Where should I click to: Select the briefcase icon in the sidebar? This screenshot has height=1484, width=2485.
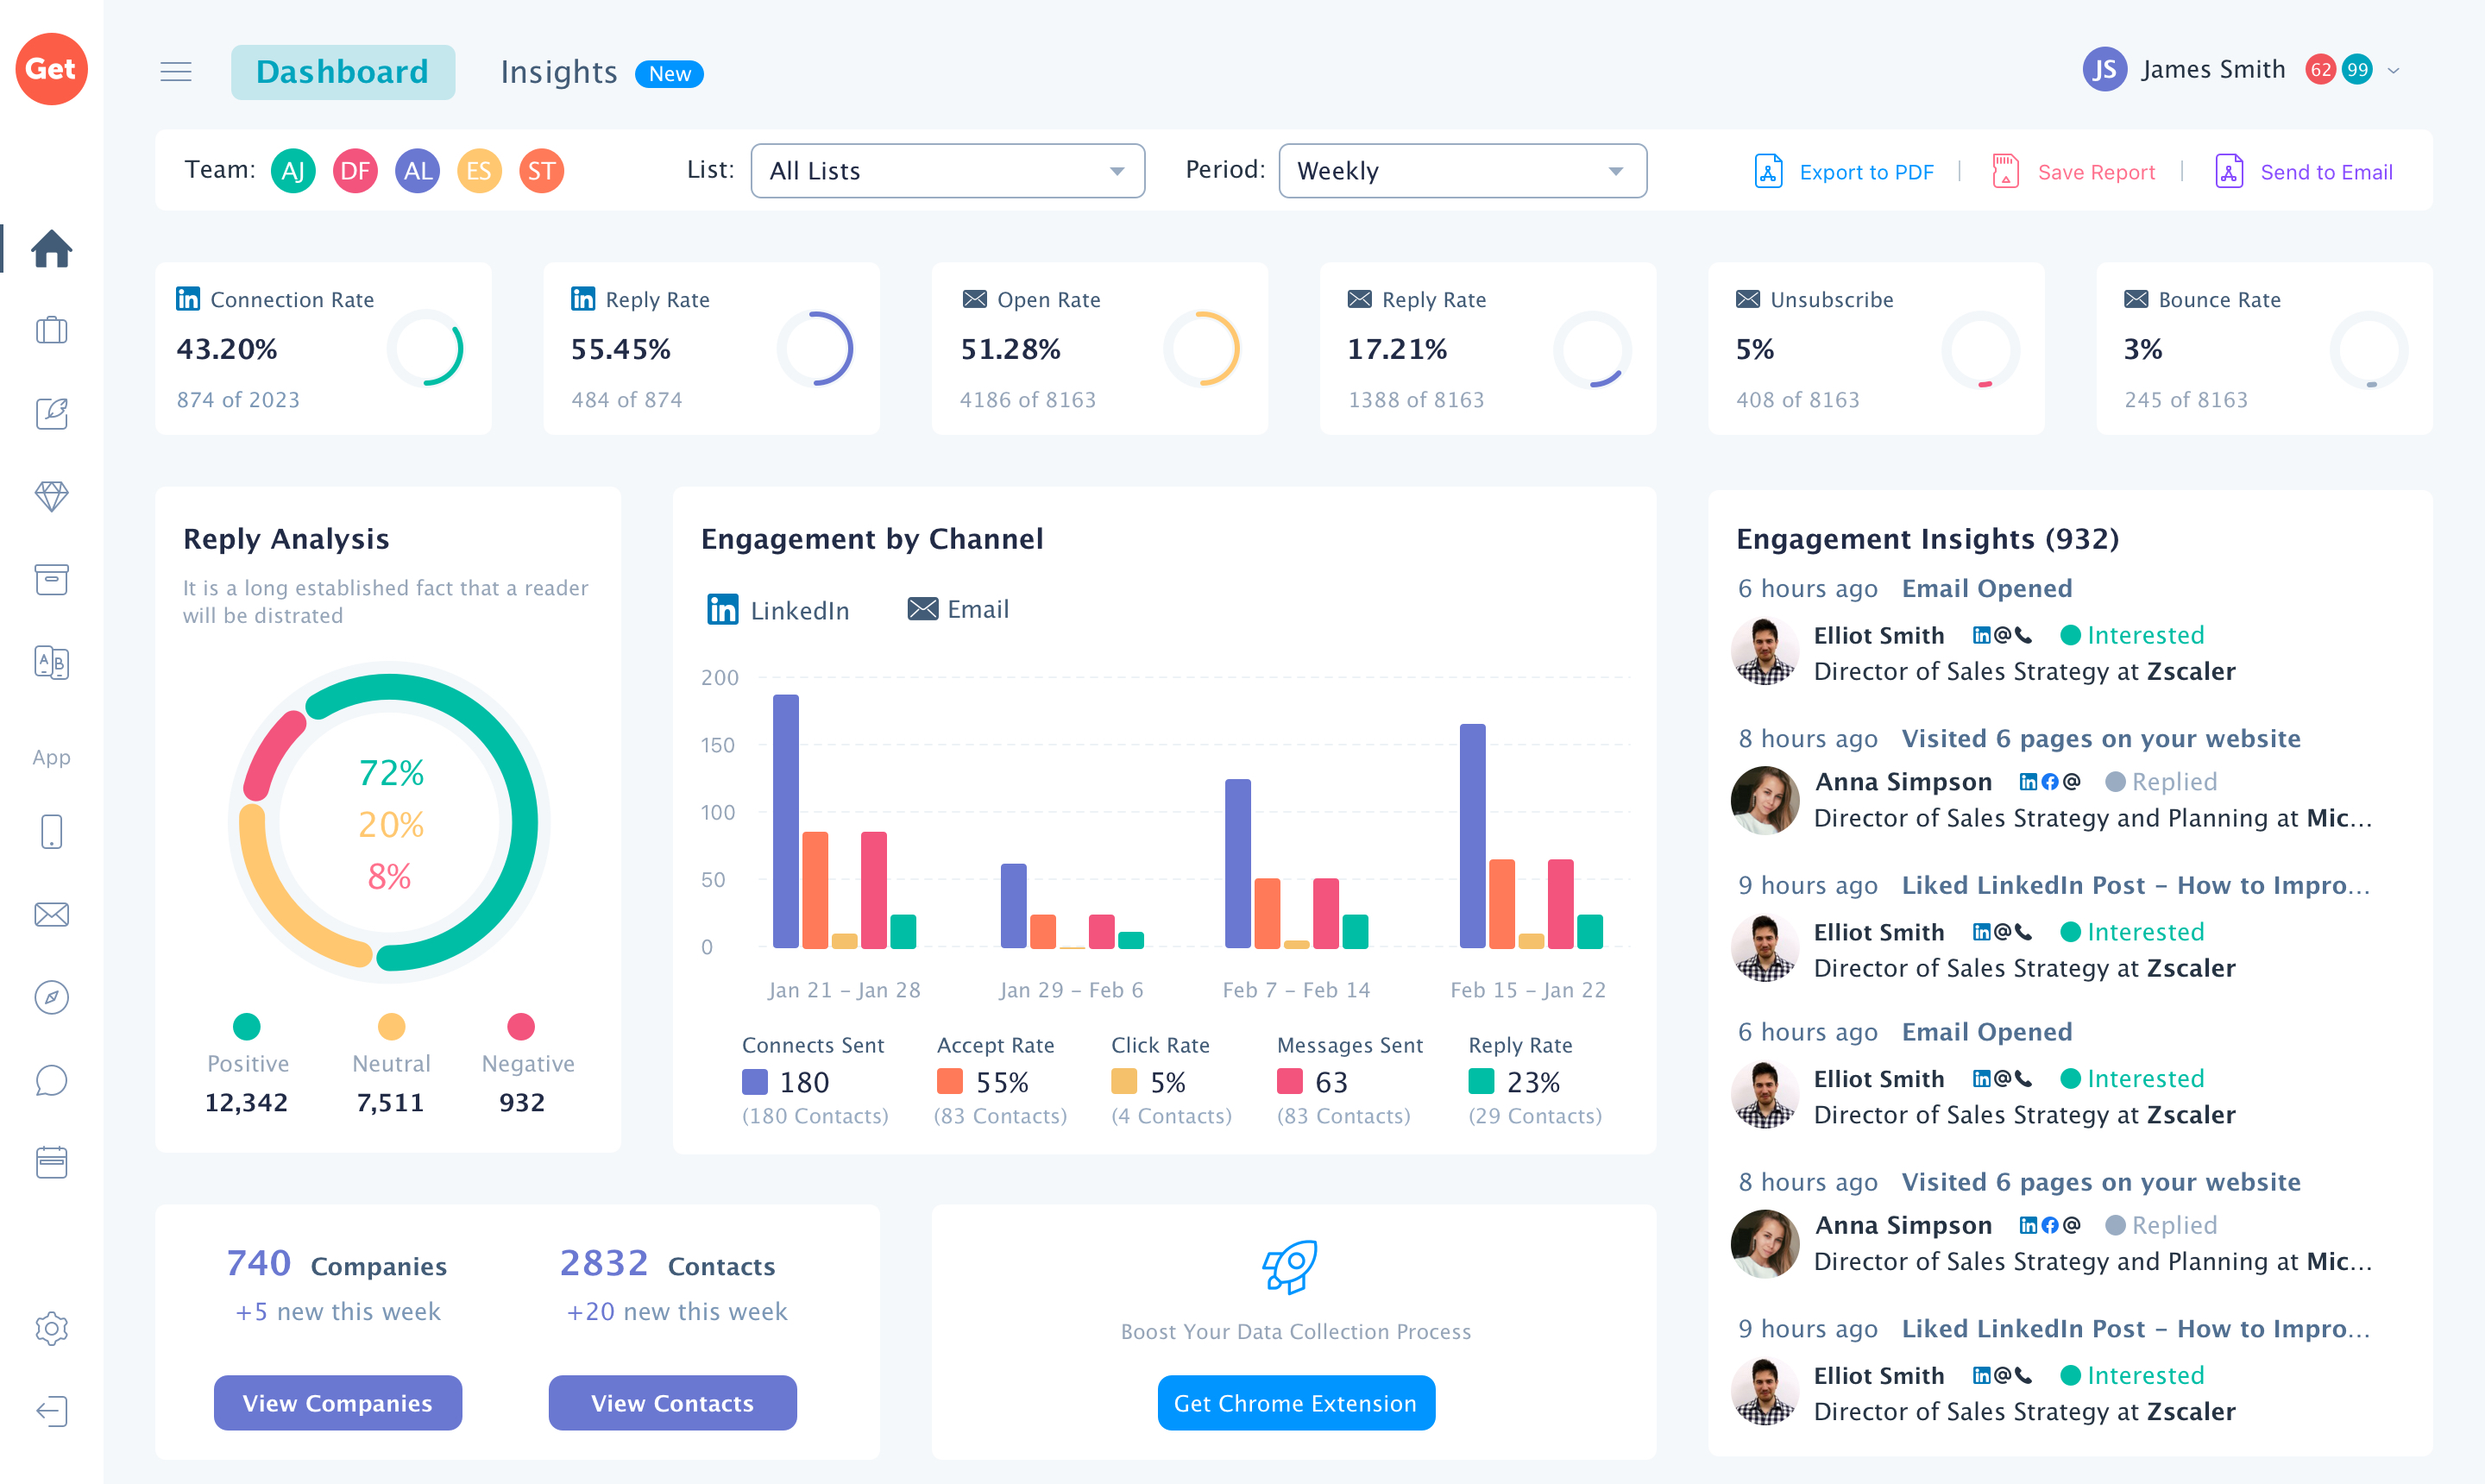pos(51,330)
